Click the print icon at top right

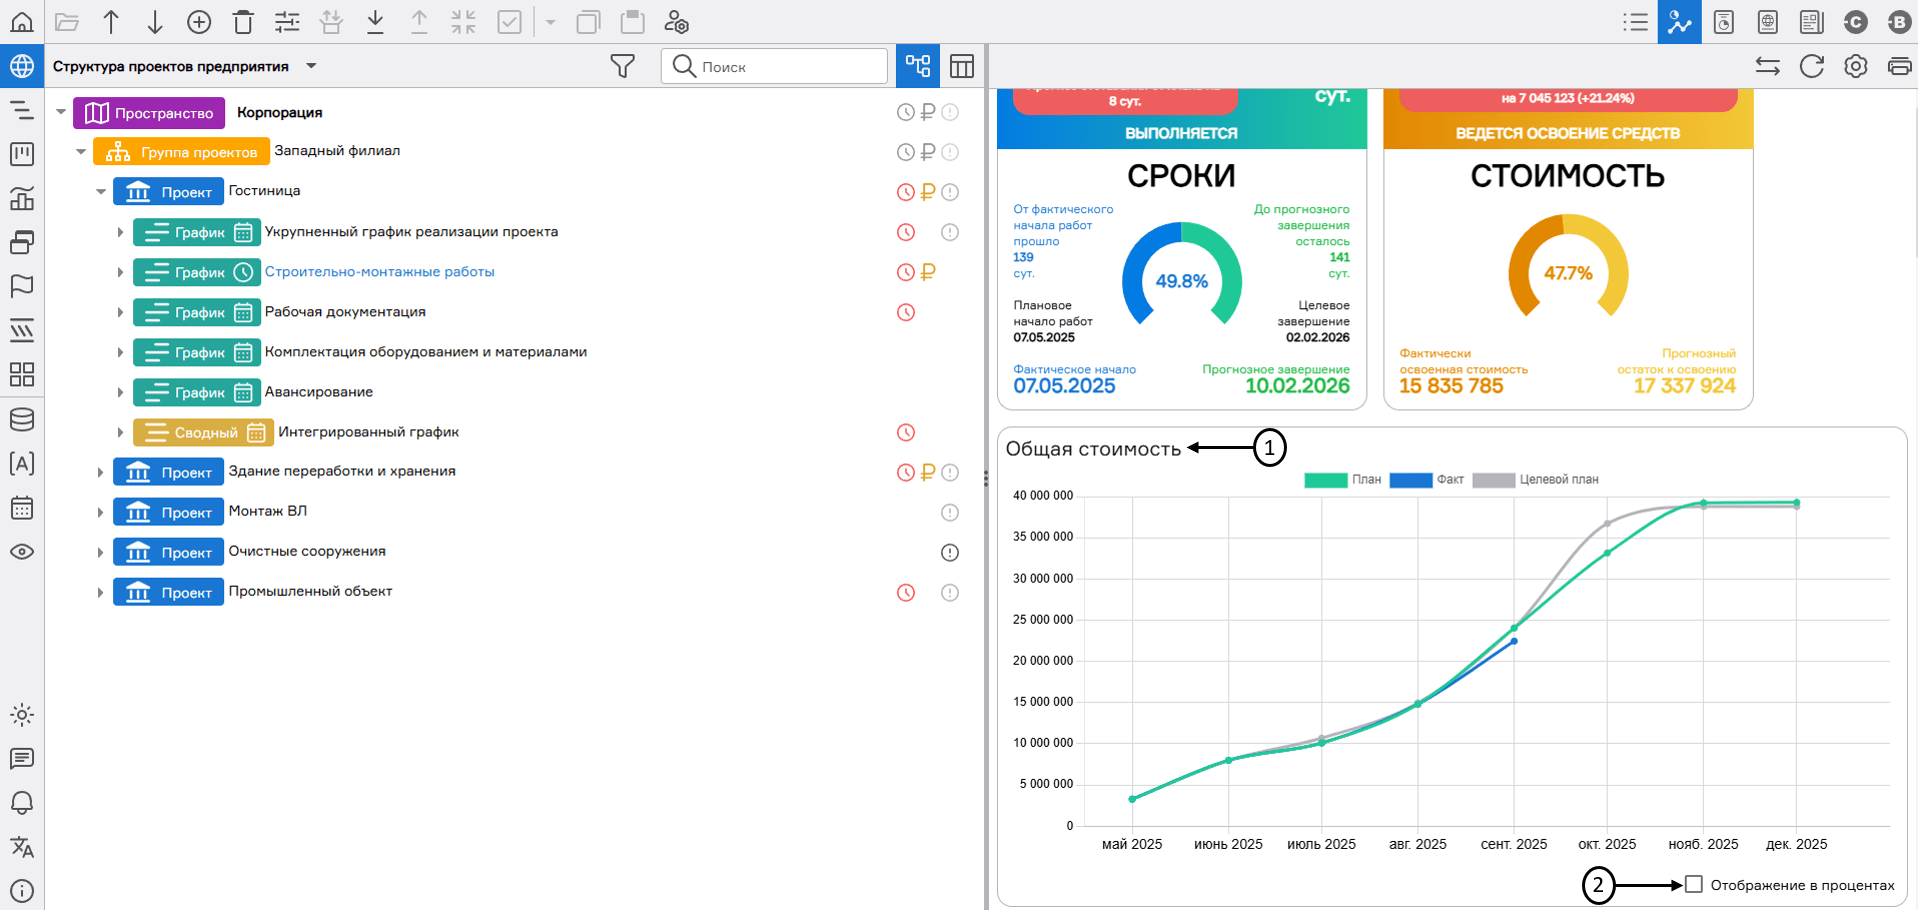coord(1898,66)
